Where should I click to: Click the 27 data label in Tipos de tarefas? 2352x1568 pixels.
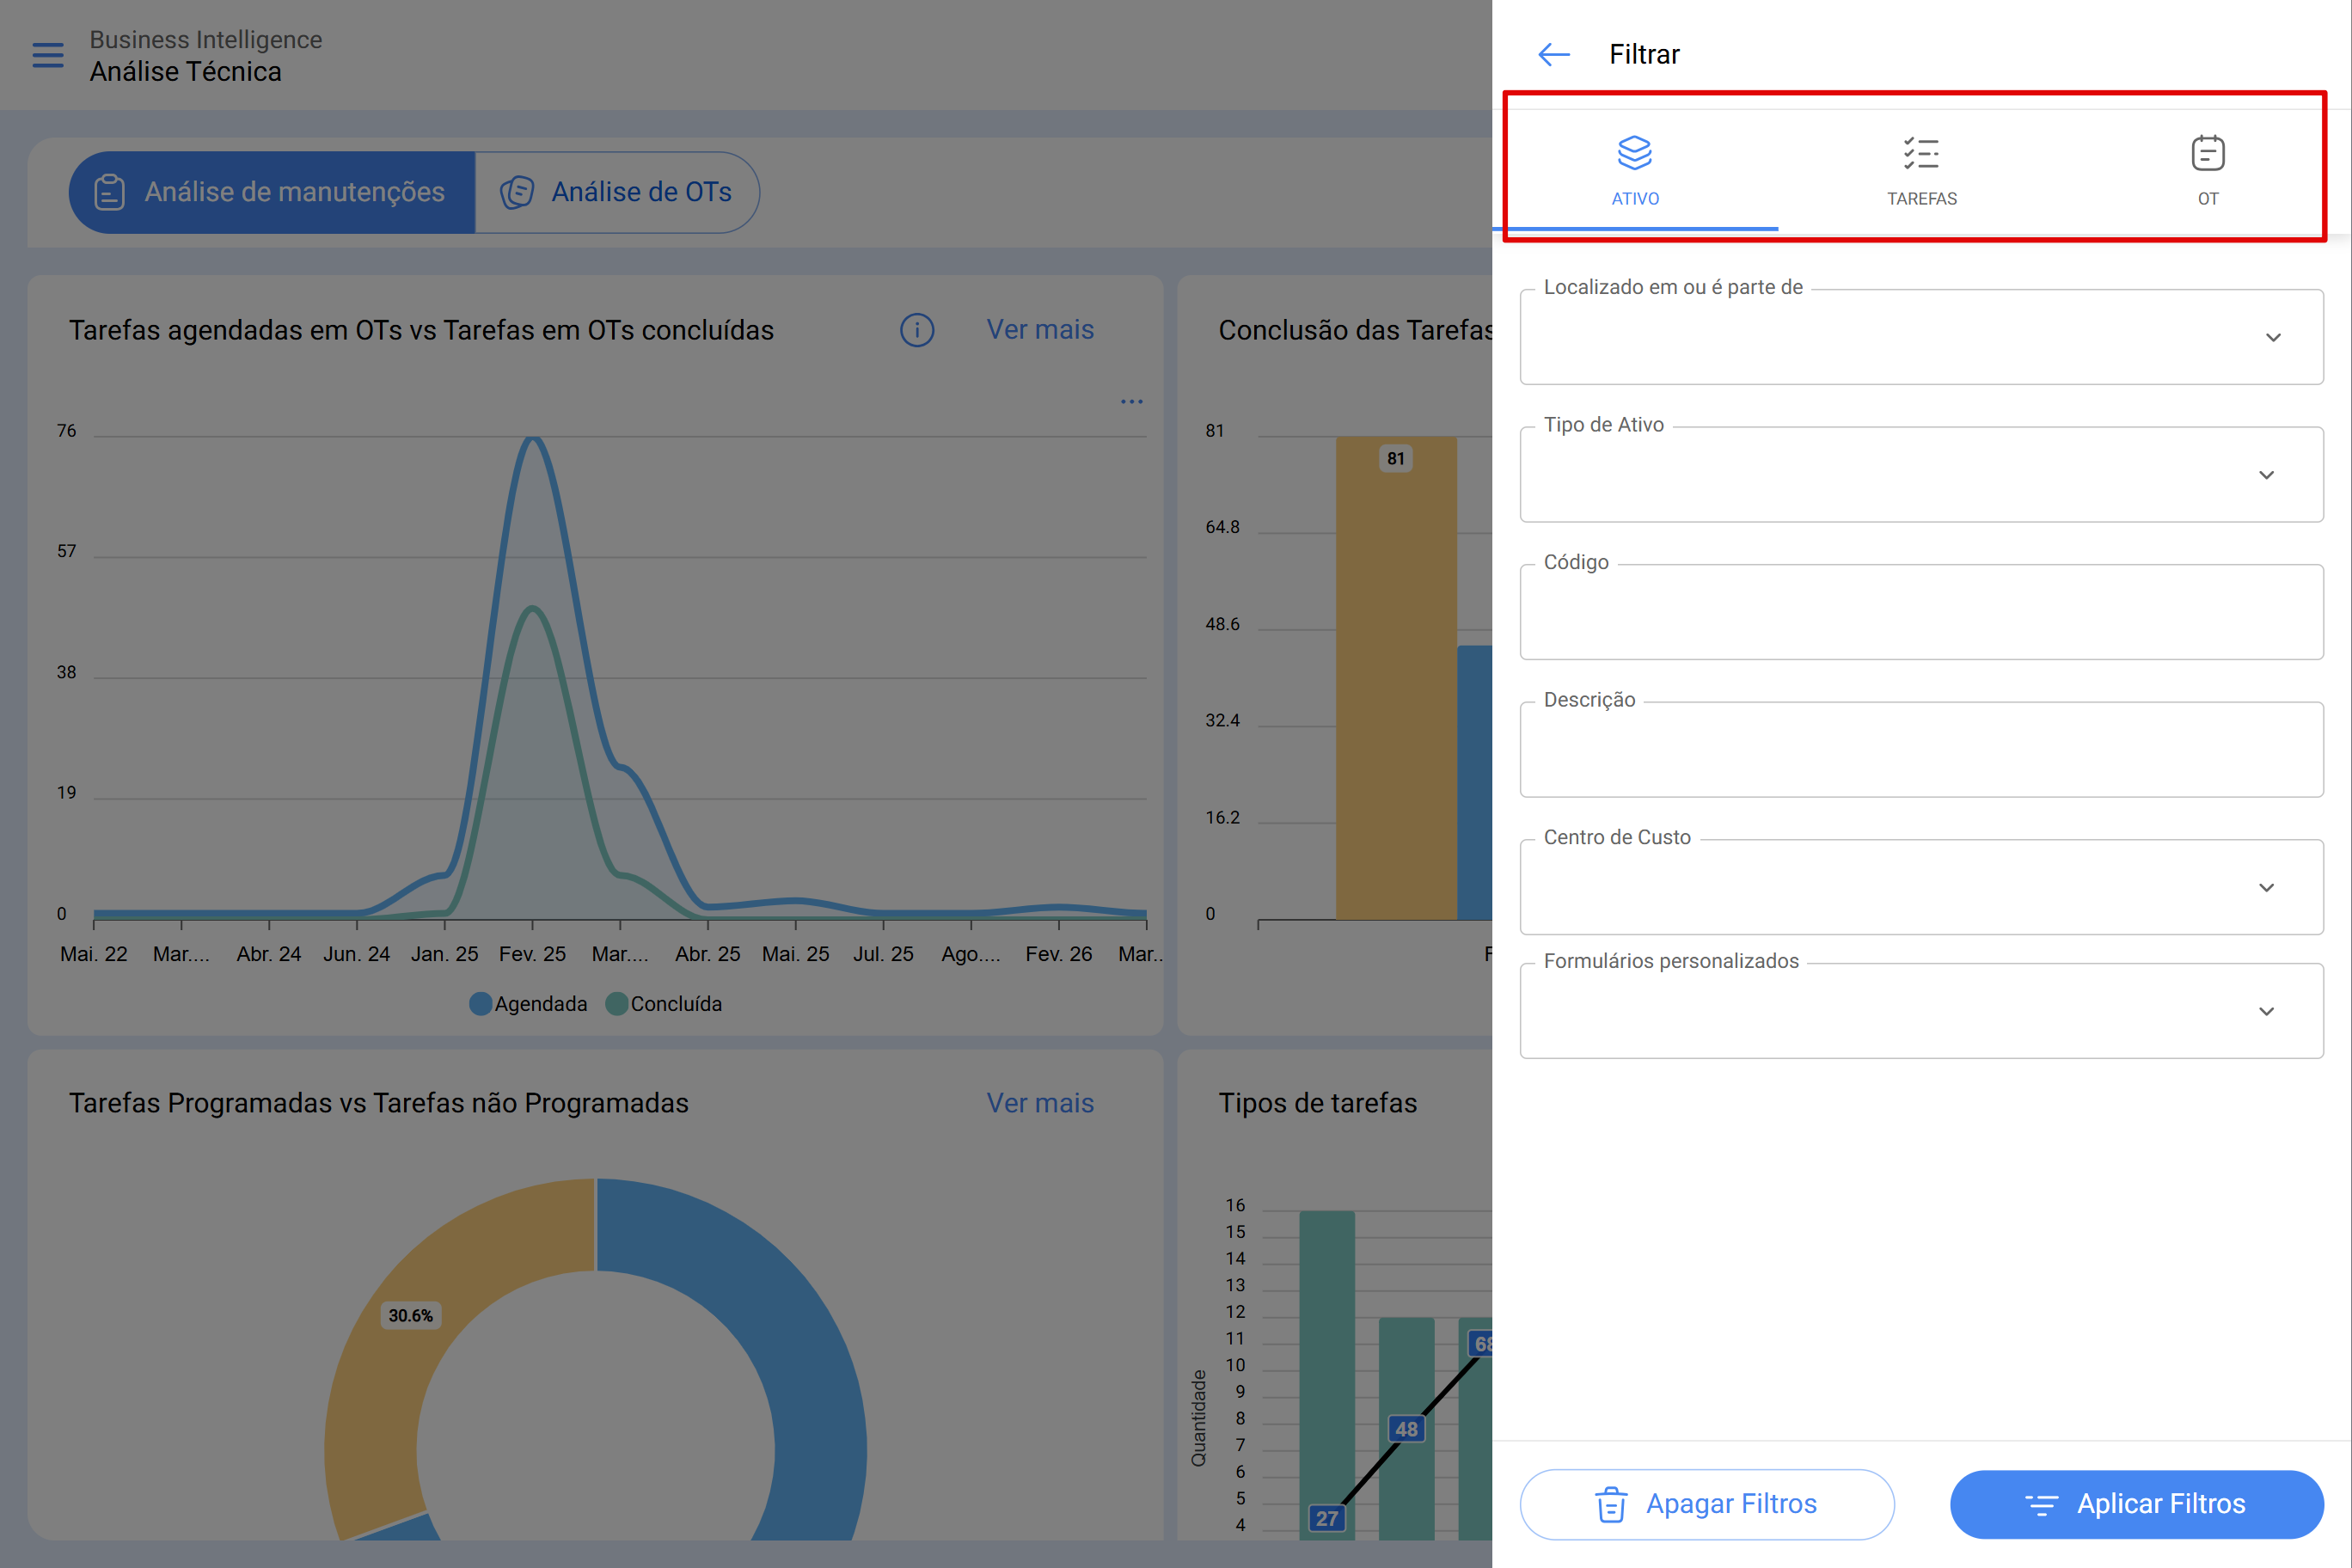pos(1327,1518)
